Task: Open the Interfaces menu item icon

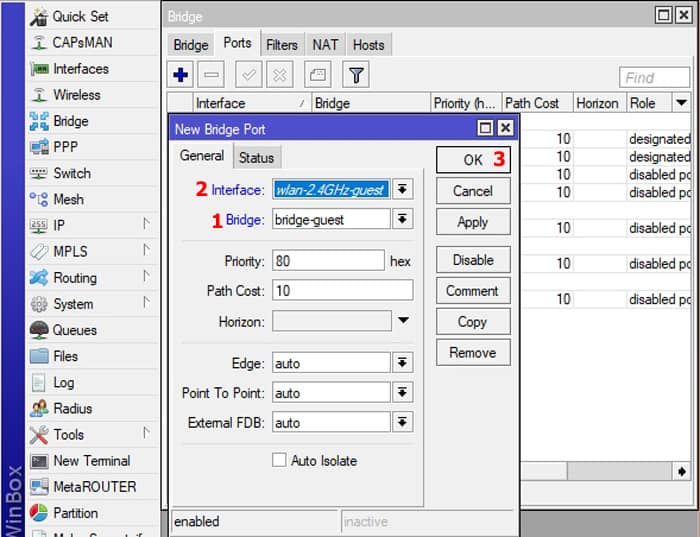Action: (39, 69)
